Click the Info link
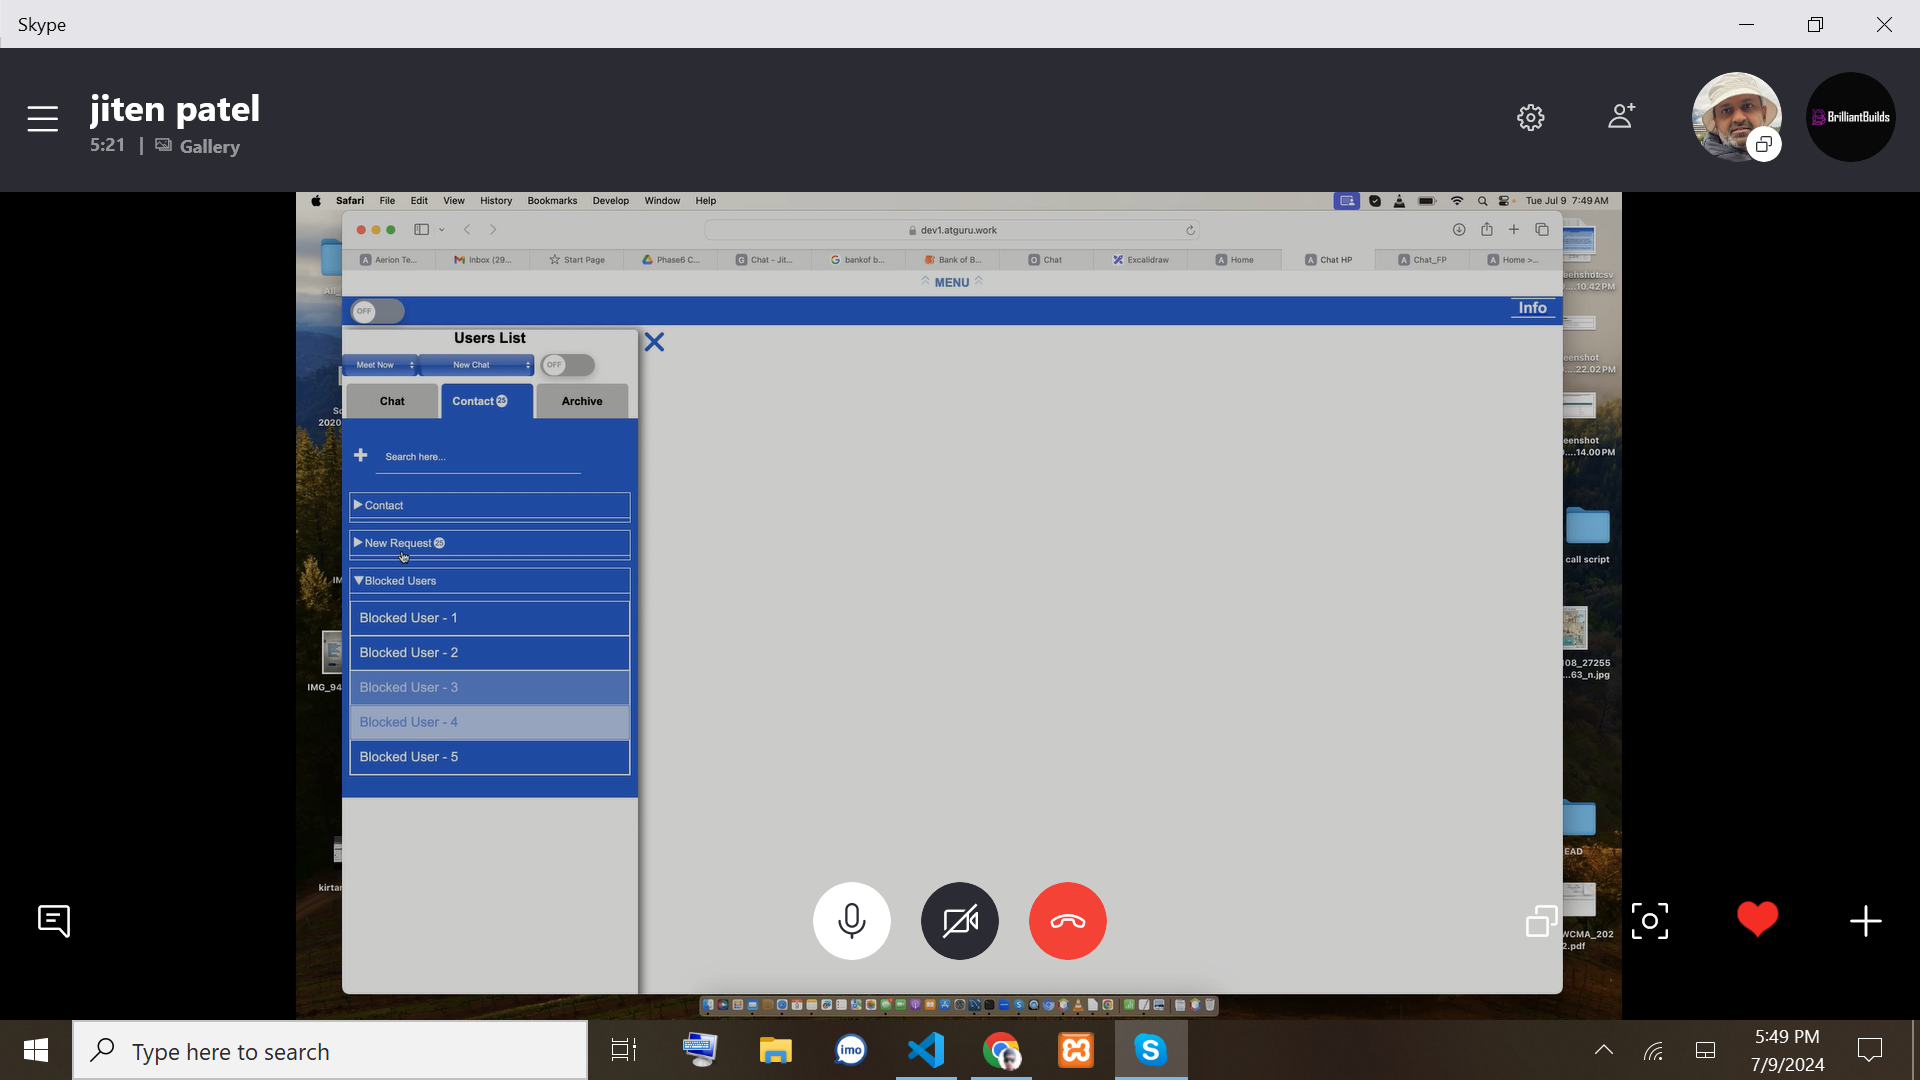This screenshot has width=1920, height=1080. pos(1531,308)
